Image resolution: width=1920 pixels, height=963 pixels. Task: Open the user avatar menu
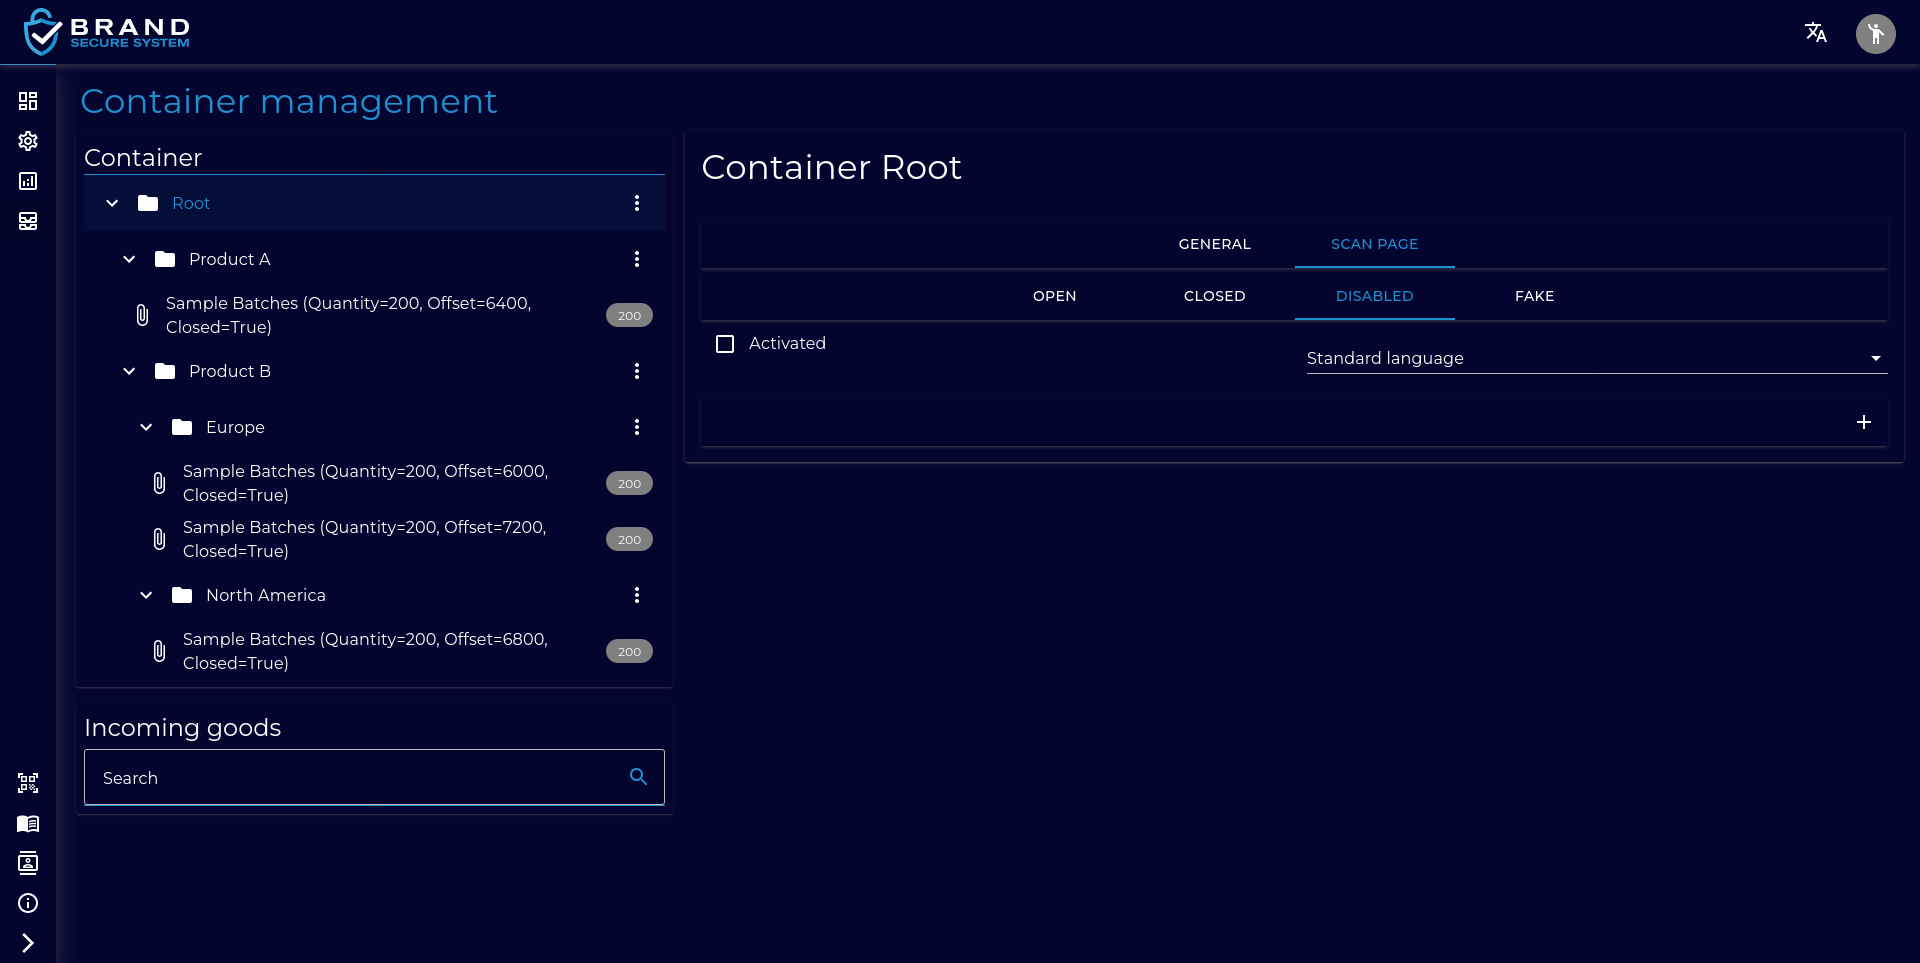[1876, 33]
